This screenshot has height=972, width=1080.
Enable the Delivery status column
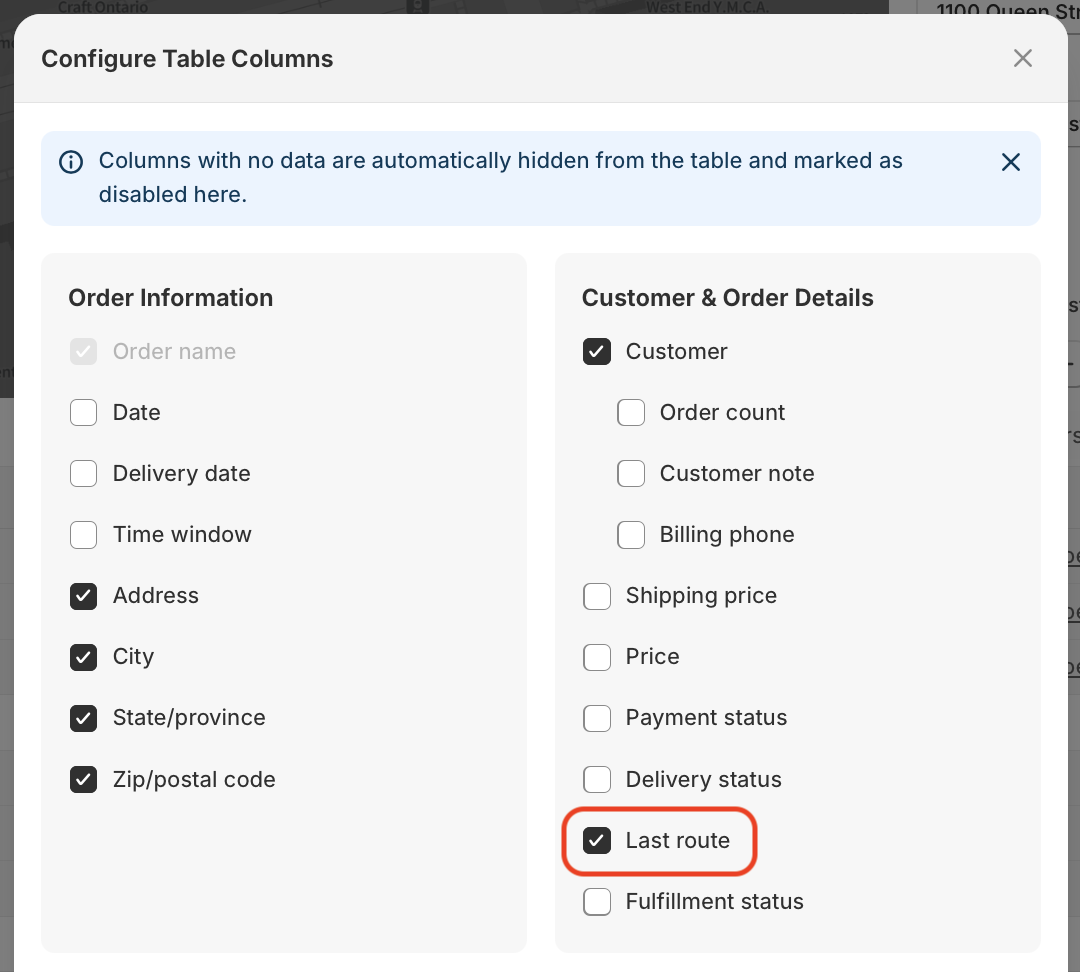(x=596, y=779)
